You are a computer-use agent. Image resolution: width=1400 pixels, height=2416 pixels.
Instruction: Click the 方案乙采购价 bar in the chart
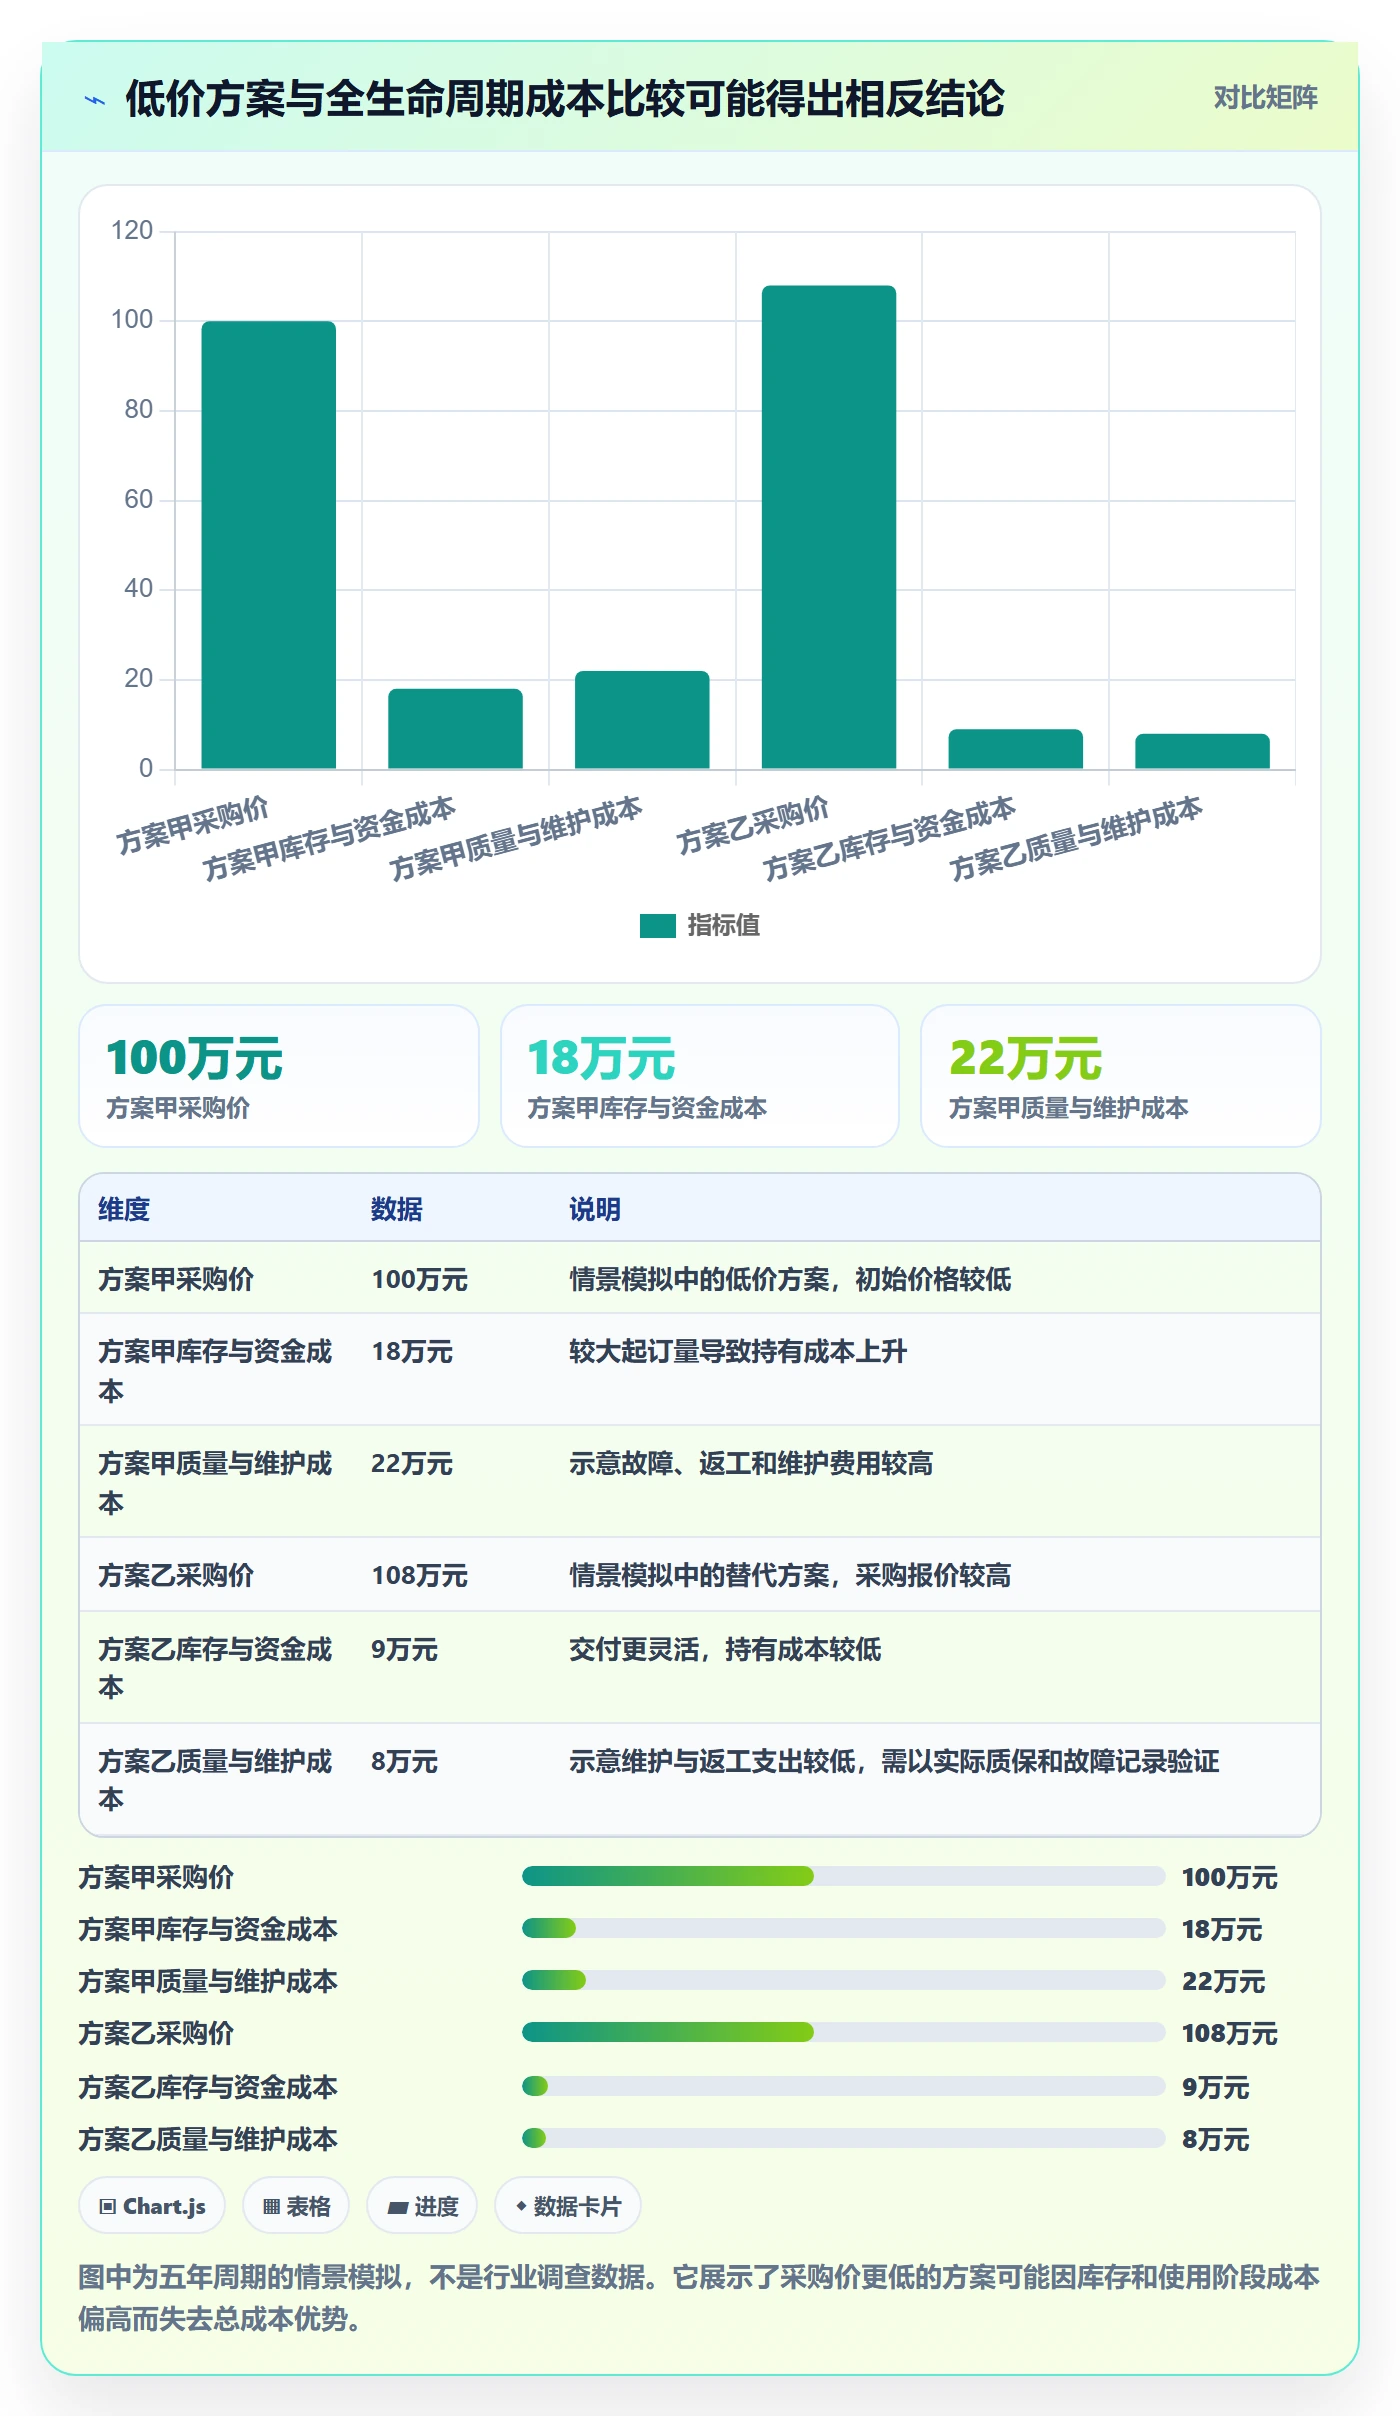829,527
